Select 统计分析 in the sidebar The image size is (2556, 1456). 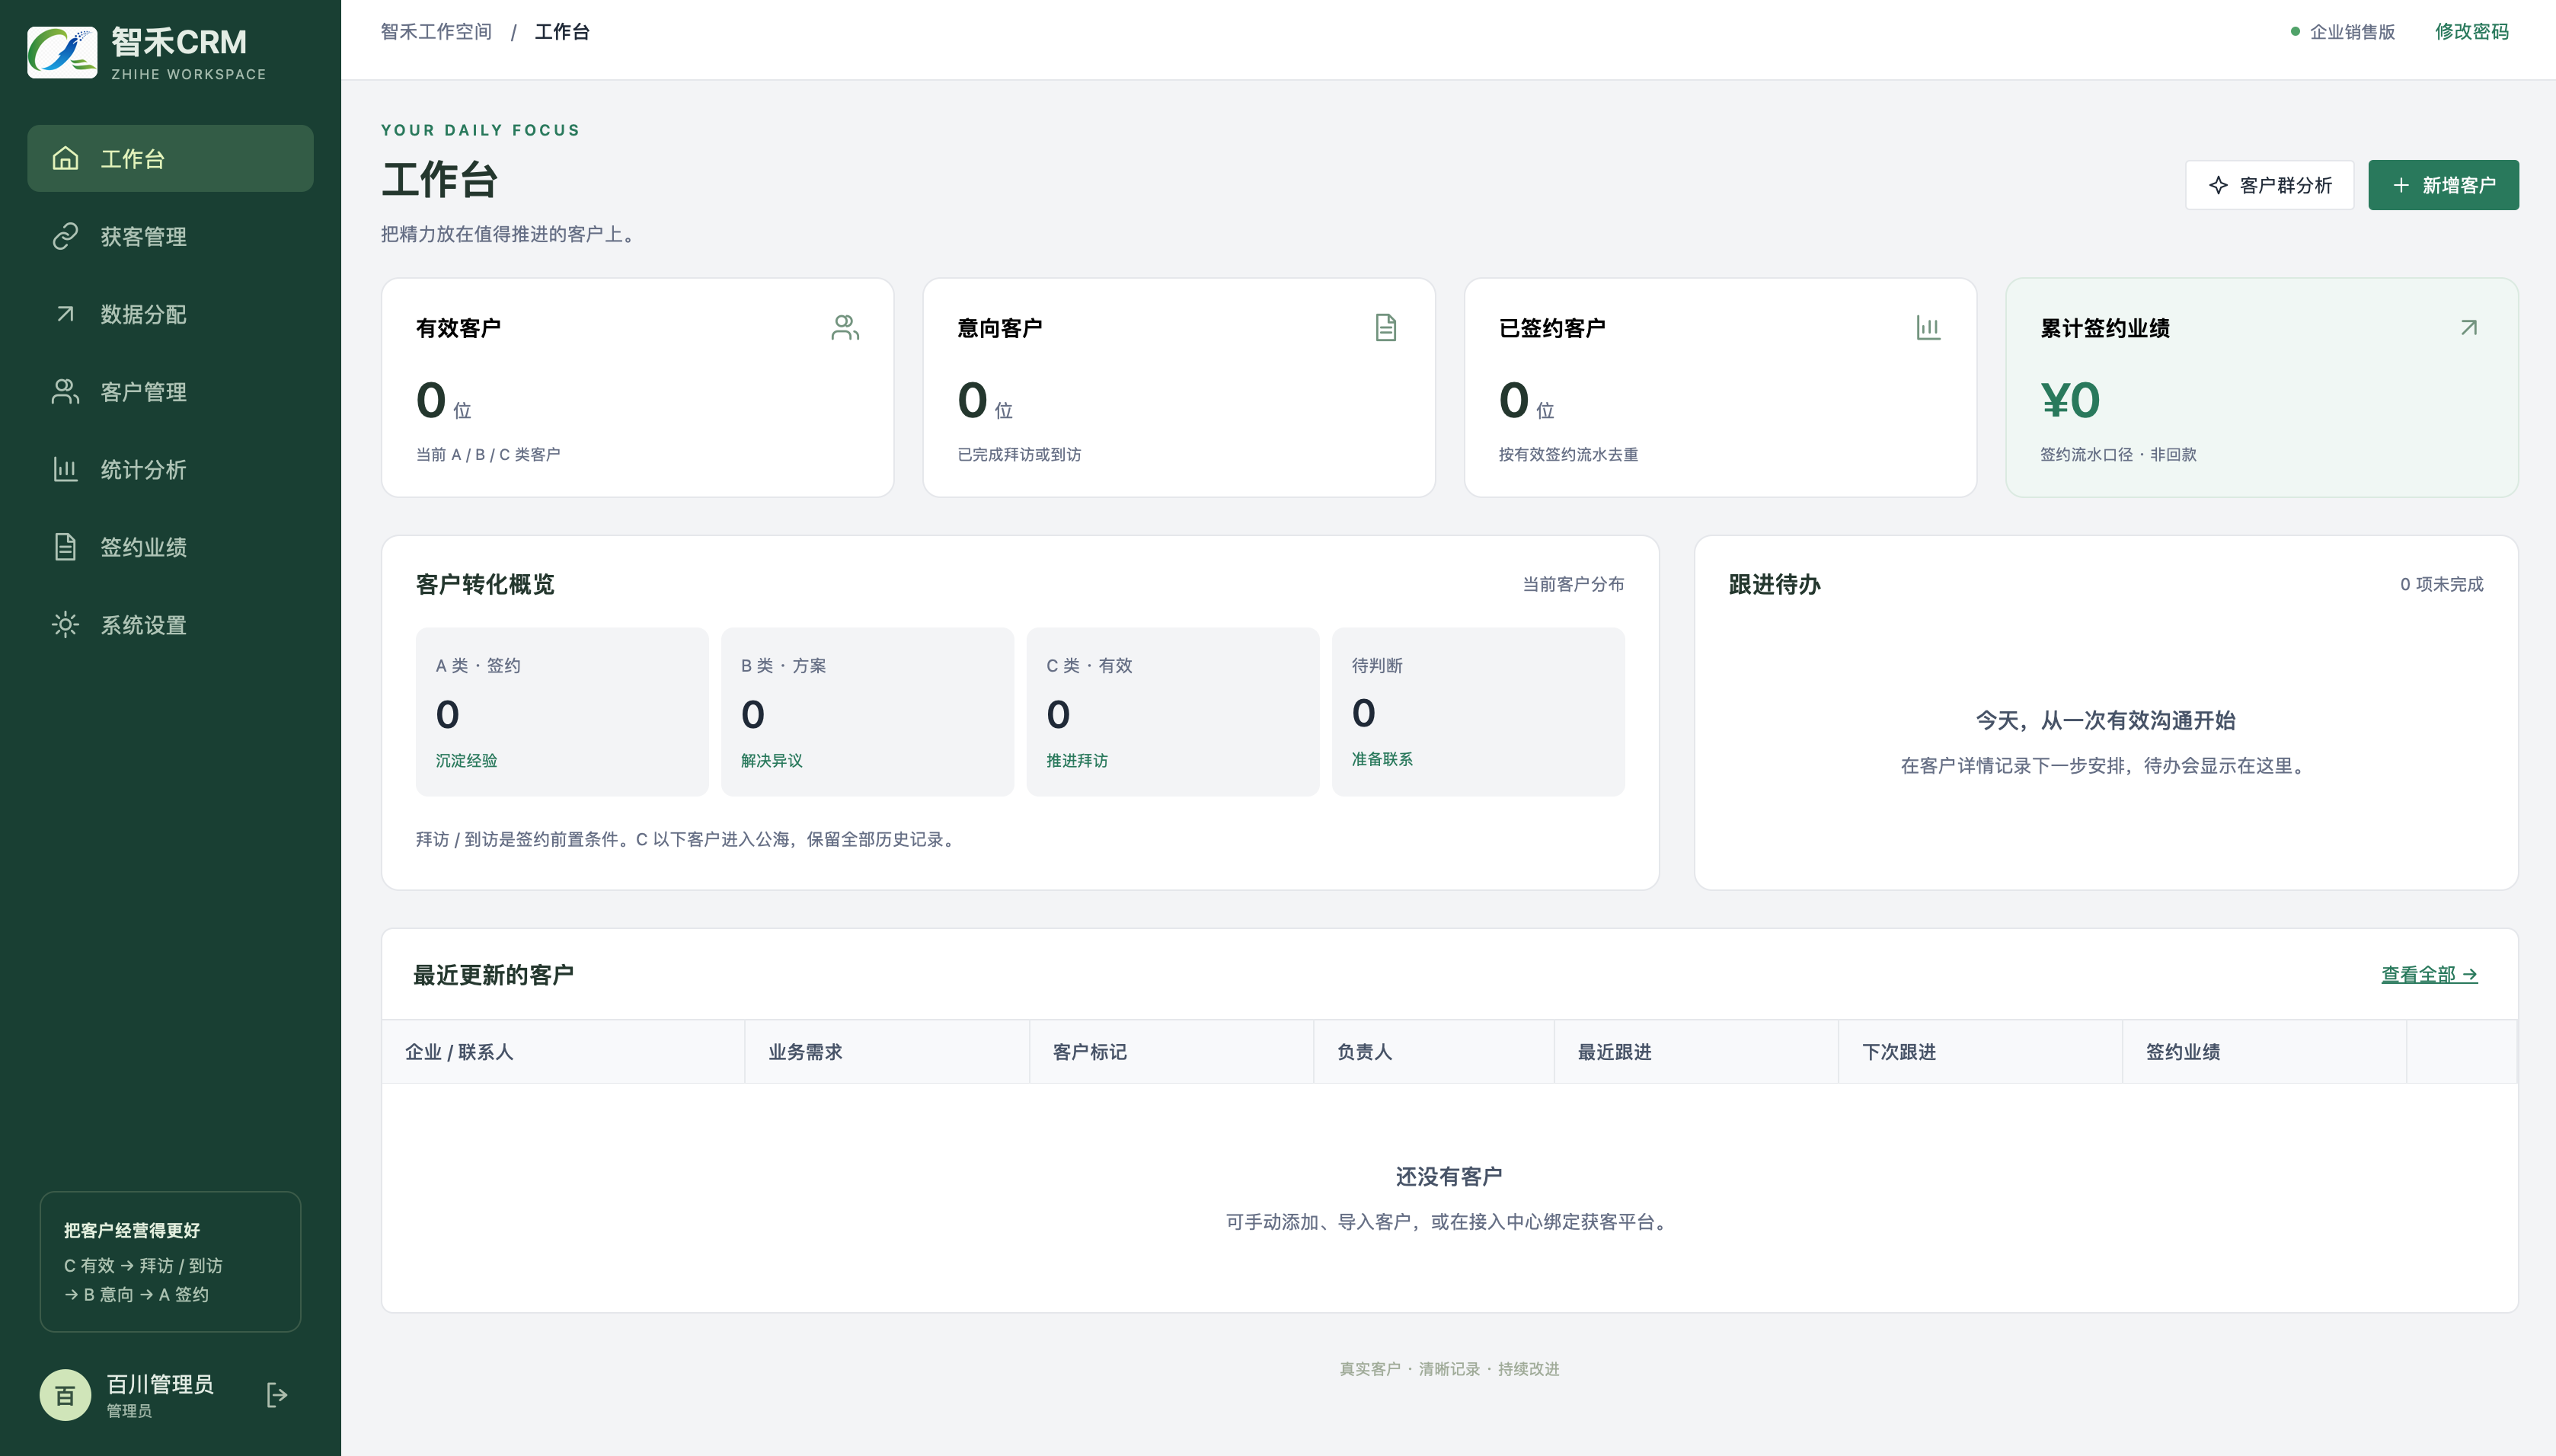[x=170, y=469]
